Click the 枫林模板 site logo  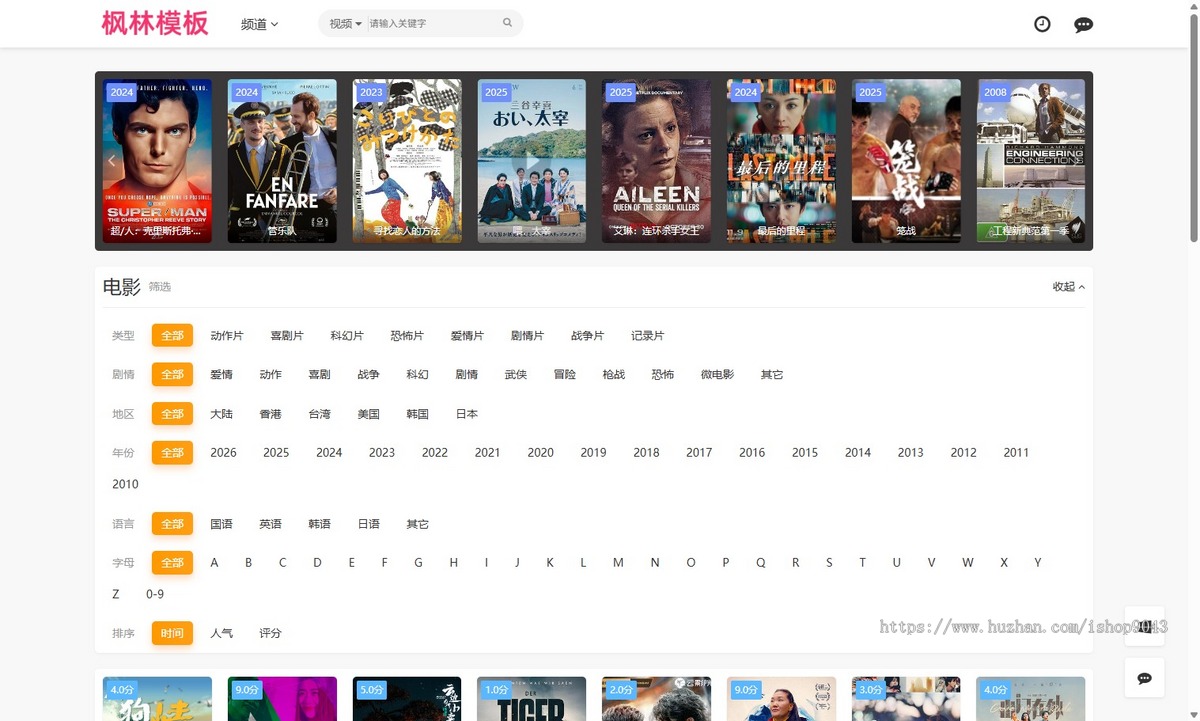pyautogui.click(x=155, y=23)
